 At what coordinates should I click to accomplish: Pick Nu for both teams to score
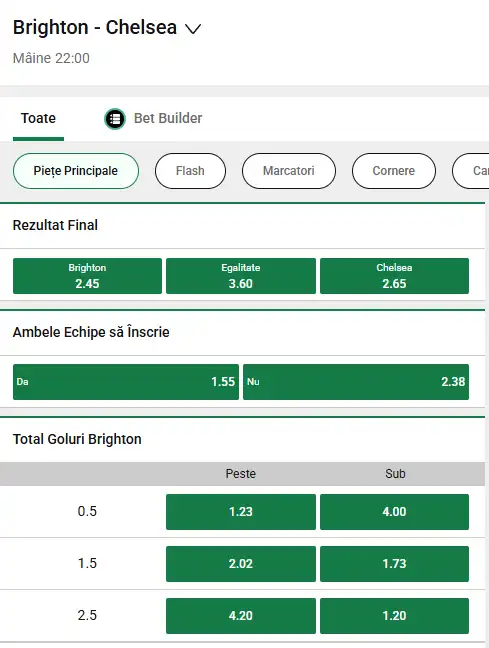tap(356, 382)
